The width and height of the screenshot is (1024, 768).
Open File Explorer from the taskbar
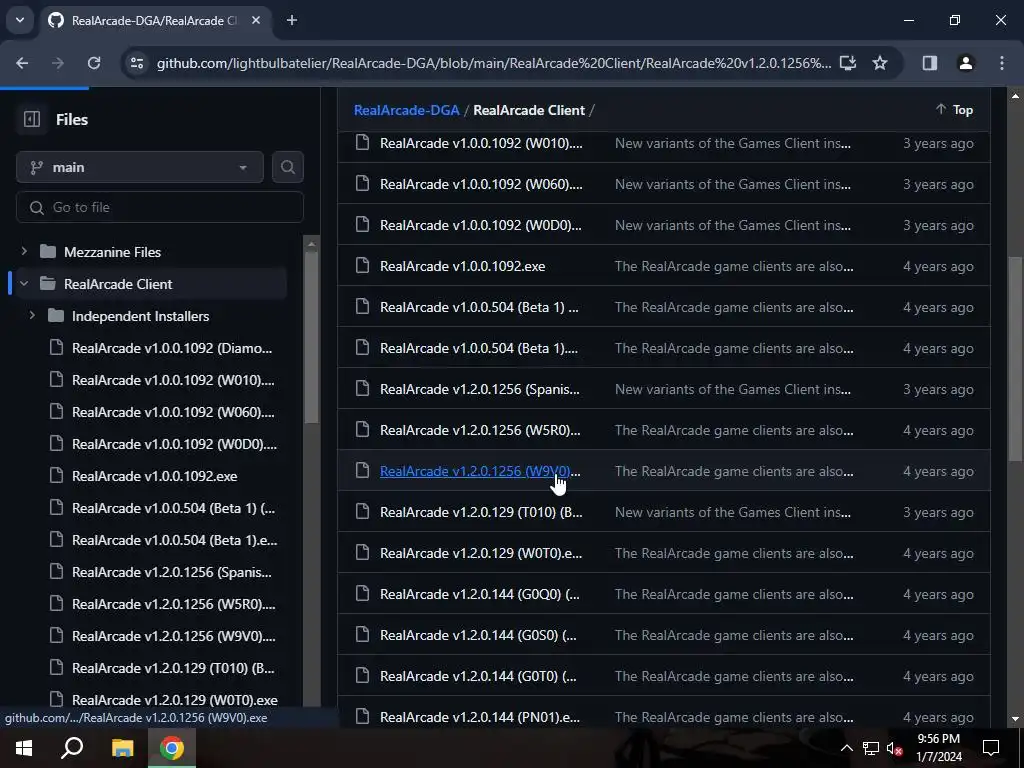(x=122, y=748)
